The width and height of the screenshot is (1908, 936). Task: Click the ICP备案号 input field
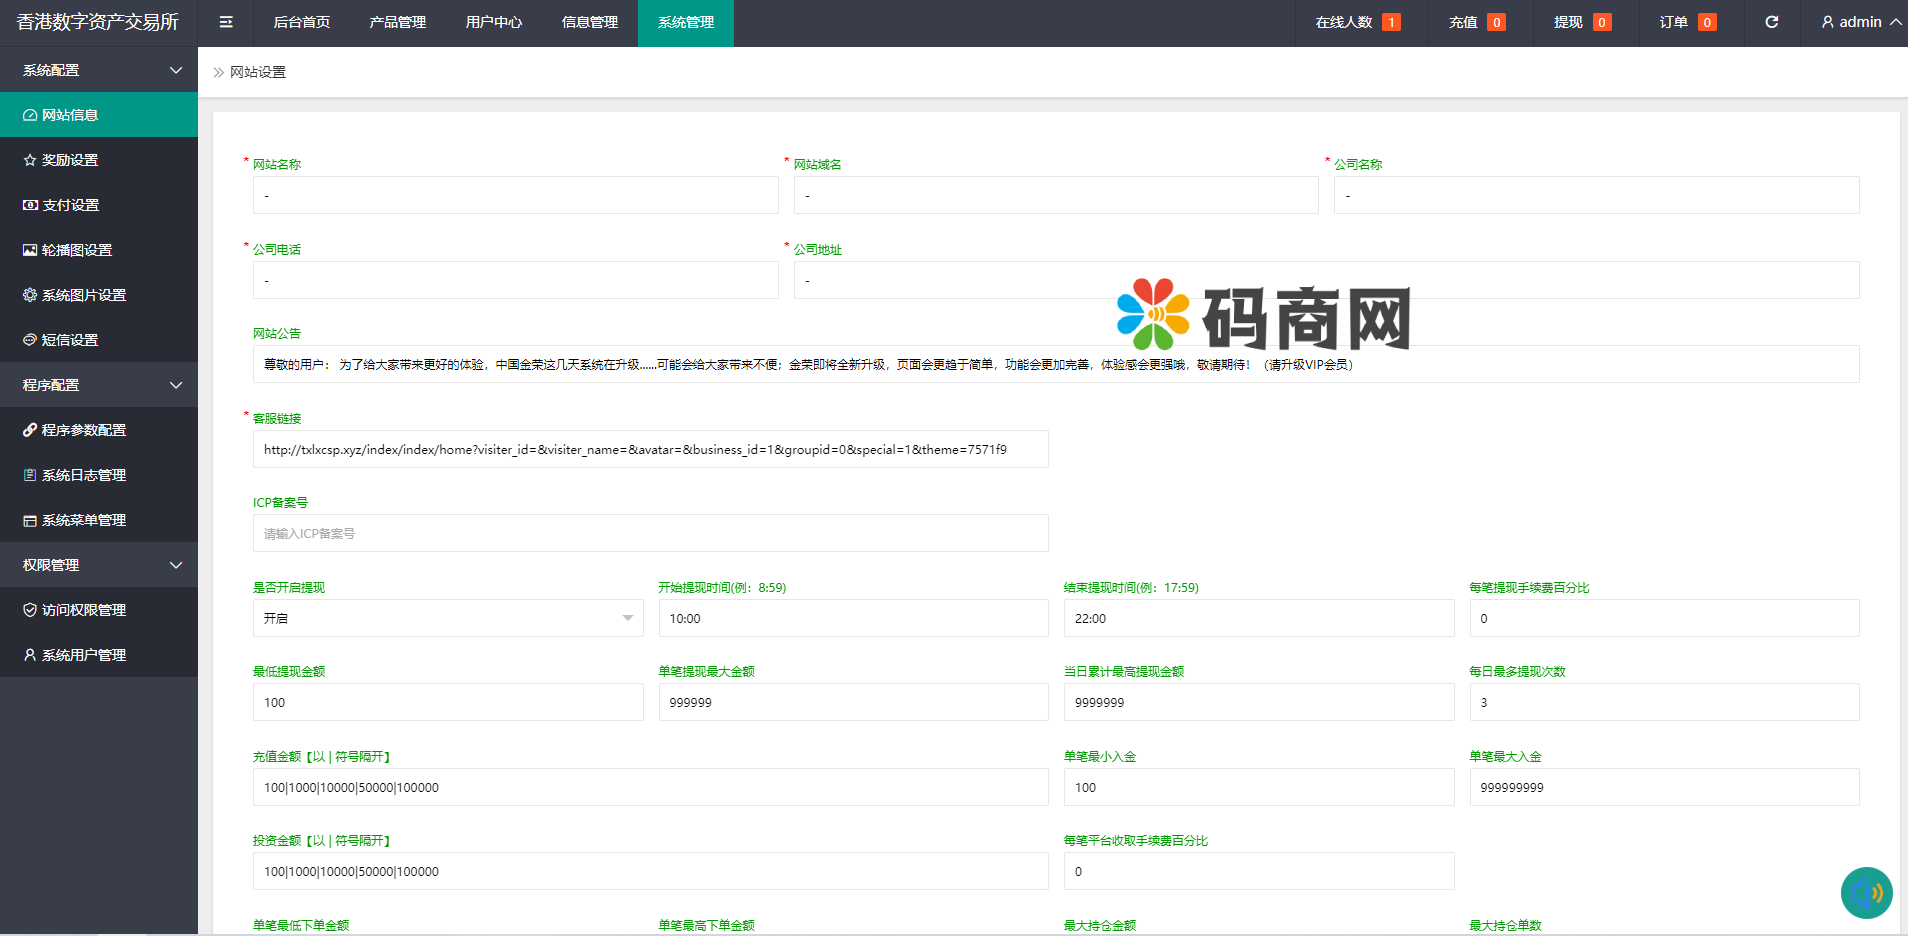[x=650, y=533]
